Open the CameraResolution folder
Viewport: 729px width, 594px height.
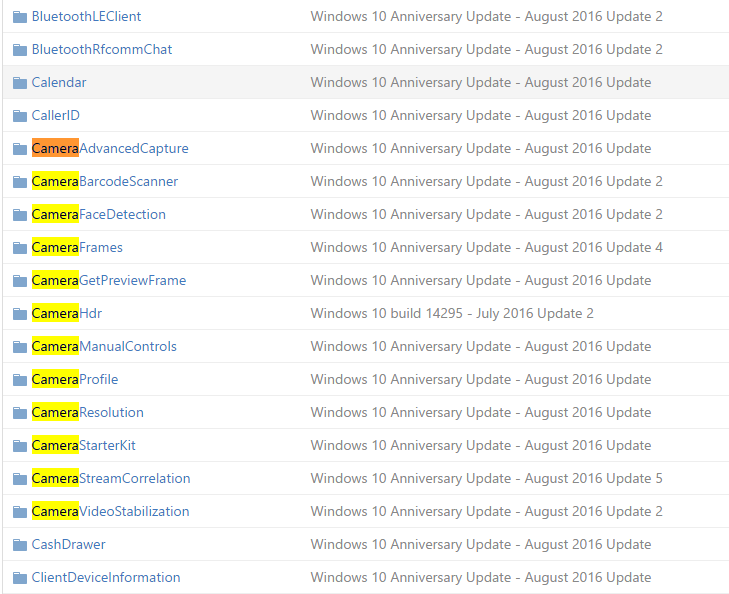(88, 413)
